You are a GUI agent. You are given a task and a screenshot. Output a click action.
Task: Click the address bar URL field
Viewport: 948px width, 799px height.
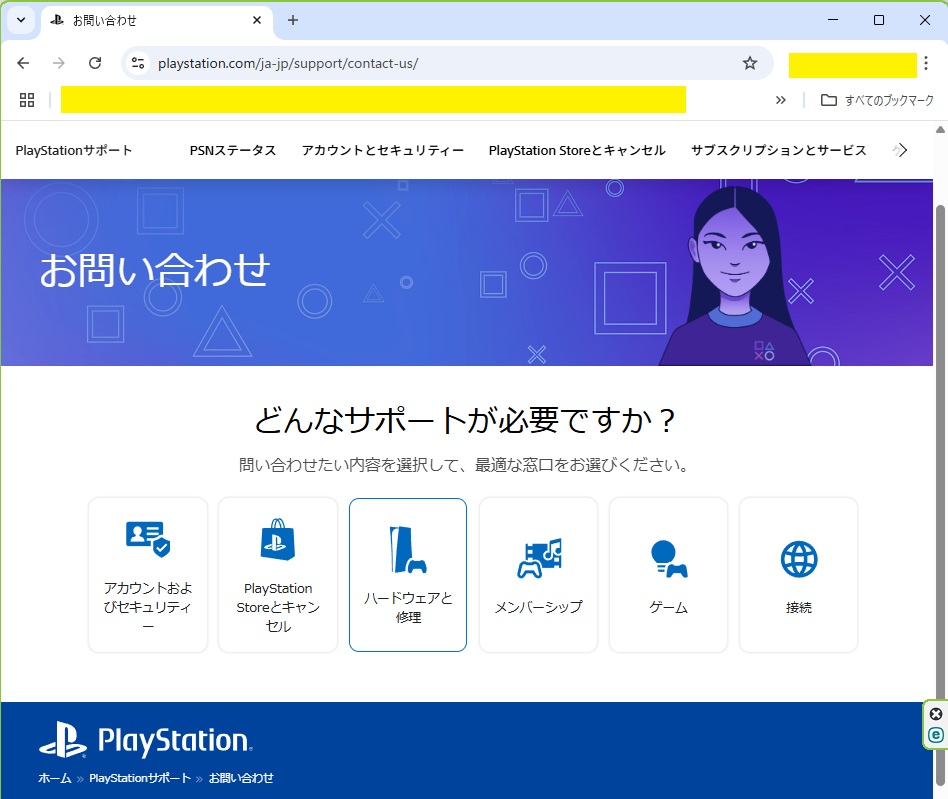coord(440,63)
